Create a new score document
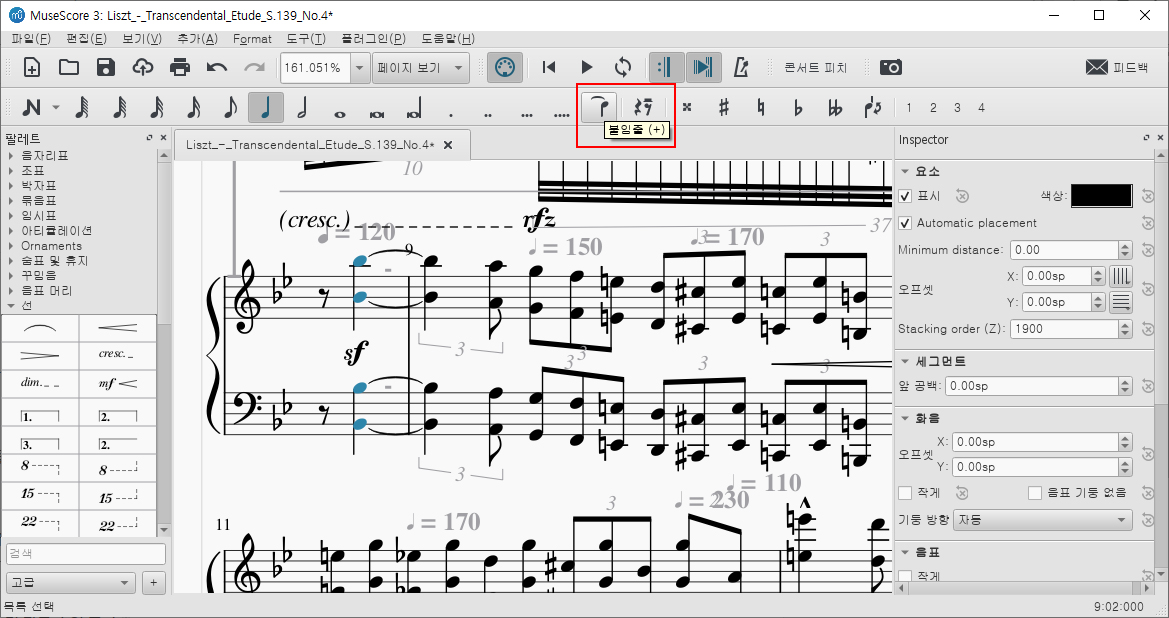The height and width of the screenshot is (618, 1169). pos(32,68)
